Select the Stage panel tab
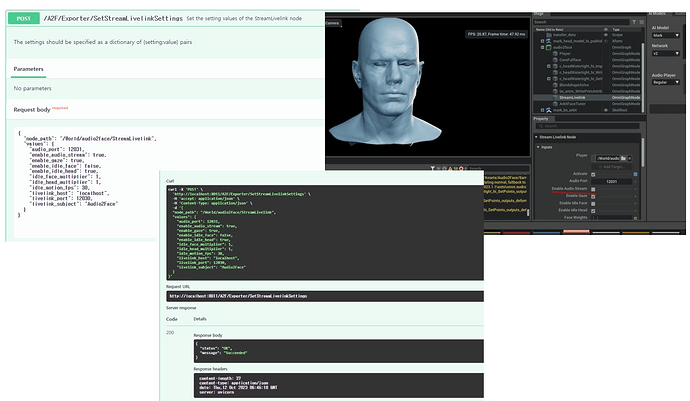Image resolution: width=690 pixels, height=401 pixels. [x=539, y=14]
